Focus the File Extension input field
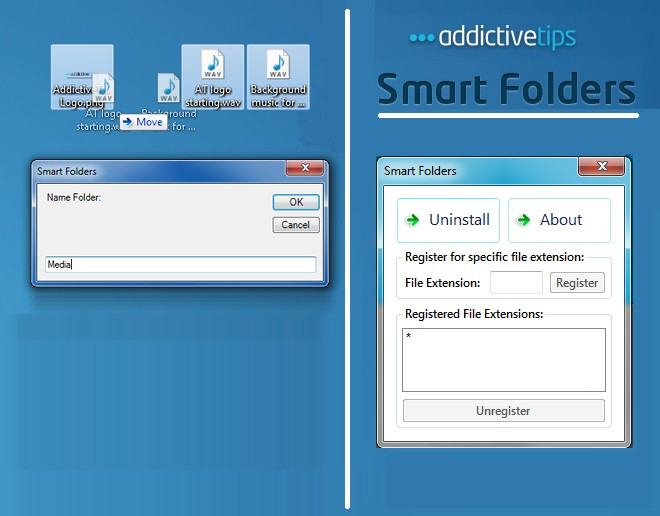Image resolution: width=660 pixels, height=516 pixels. [516, 282]
